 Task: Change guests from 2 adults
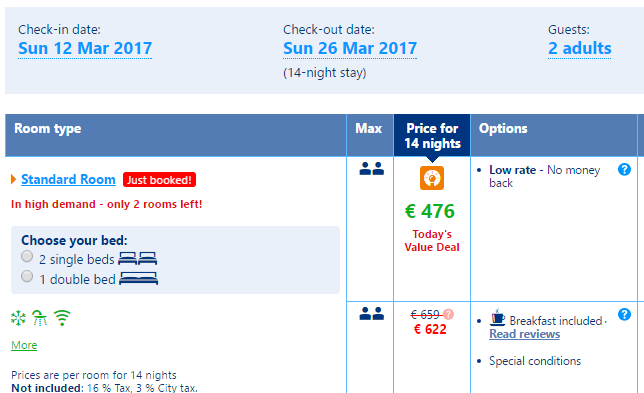click(580, 48)
